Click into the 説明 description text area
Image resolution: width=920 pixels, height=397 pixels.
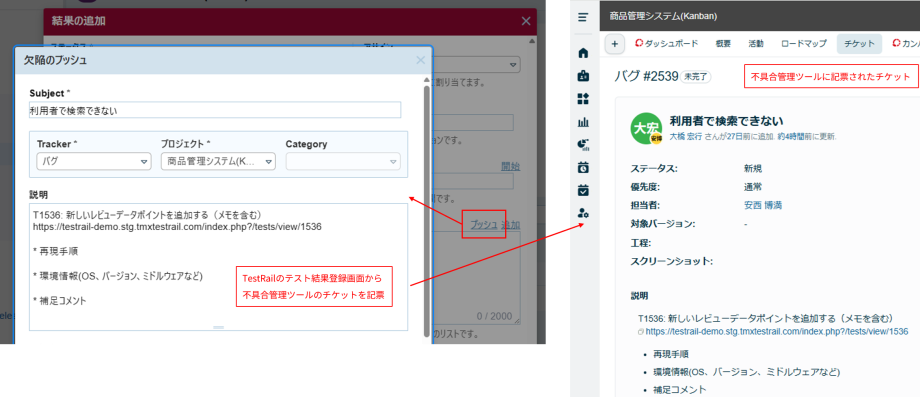(x=218, y=267)
